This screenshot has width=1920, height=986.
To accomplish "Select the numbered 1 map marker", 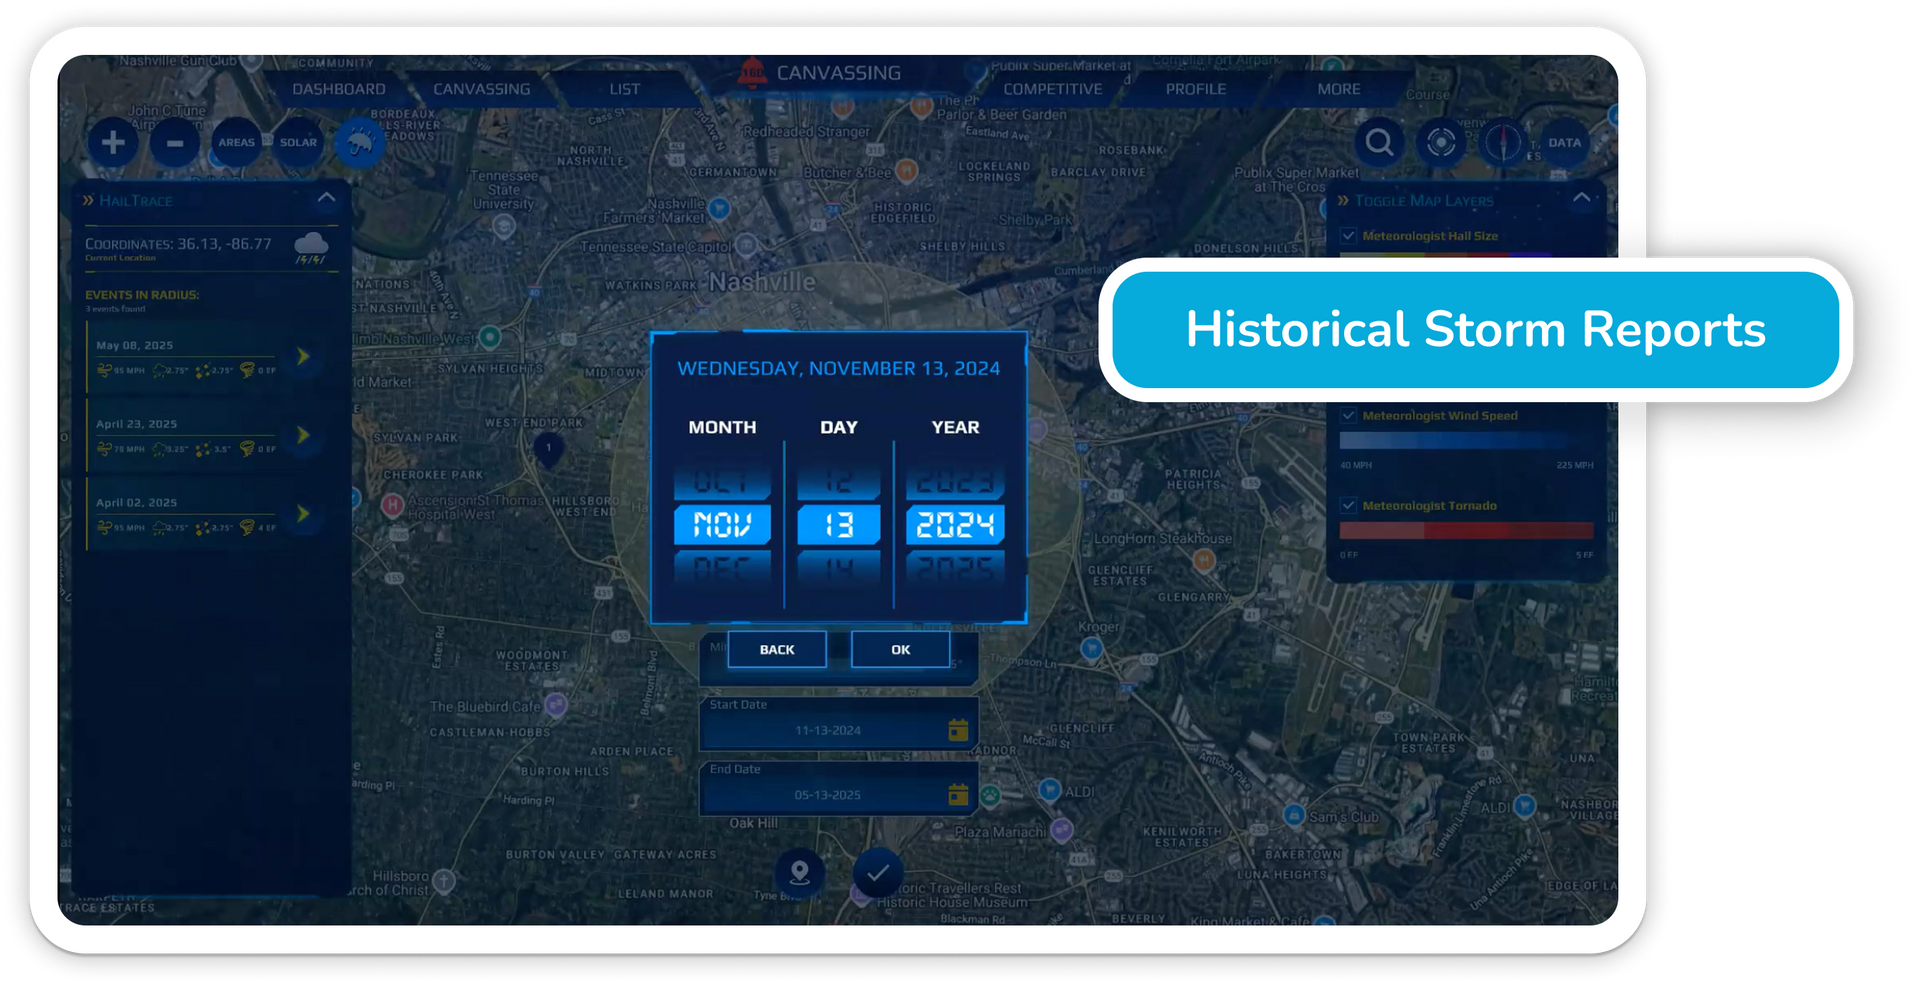I will pyautogui.click(x=548, y=448).
